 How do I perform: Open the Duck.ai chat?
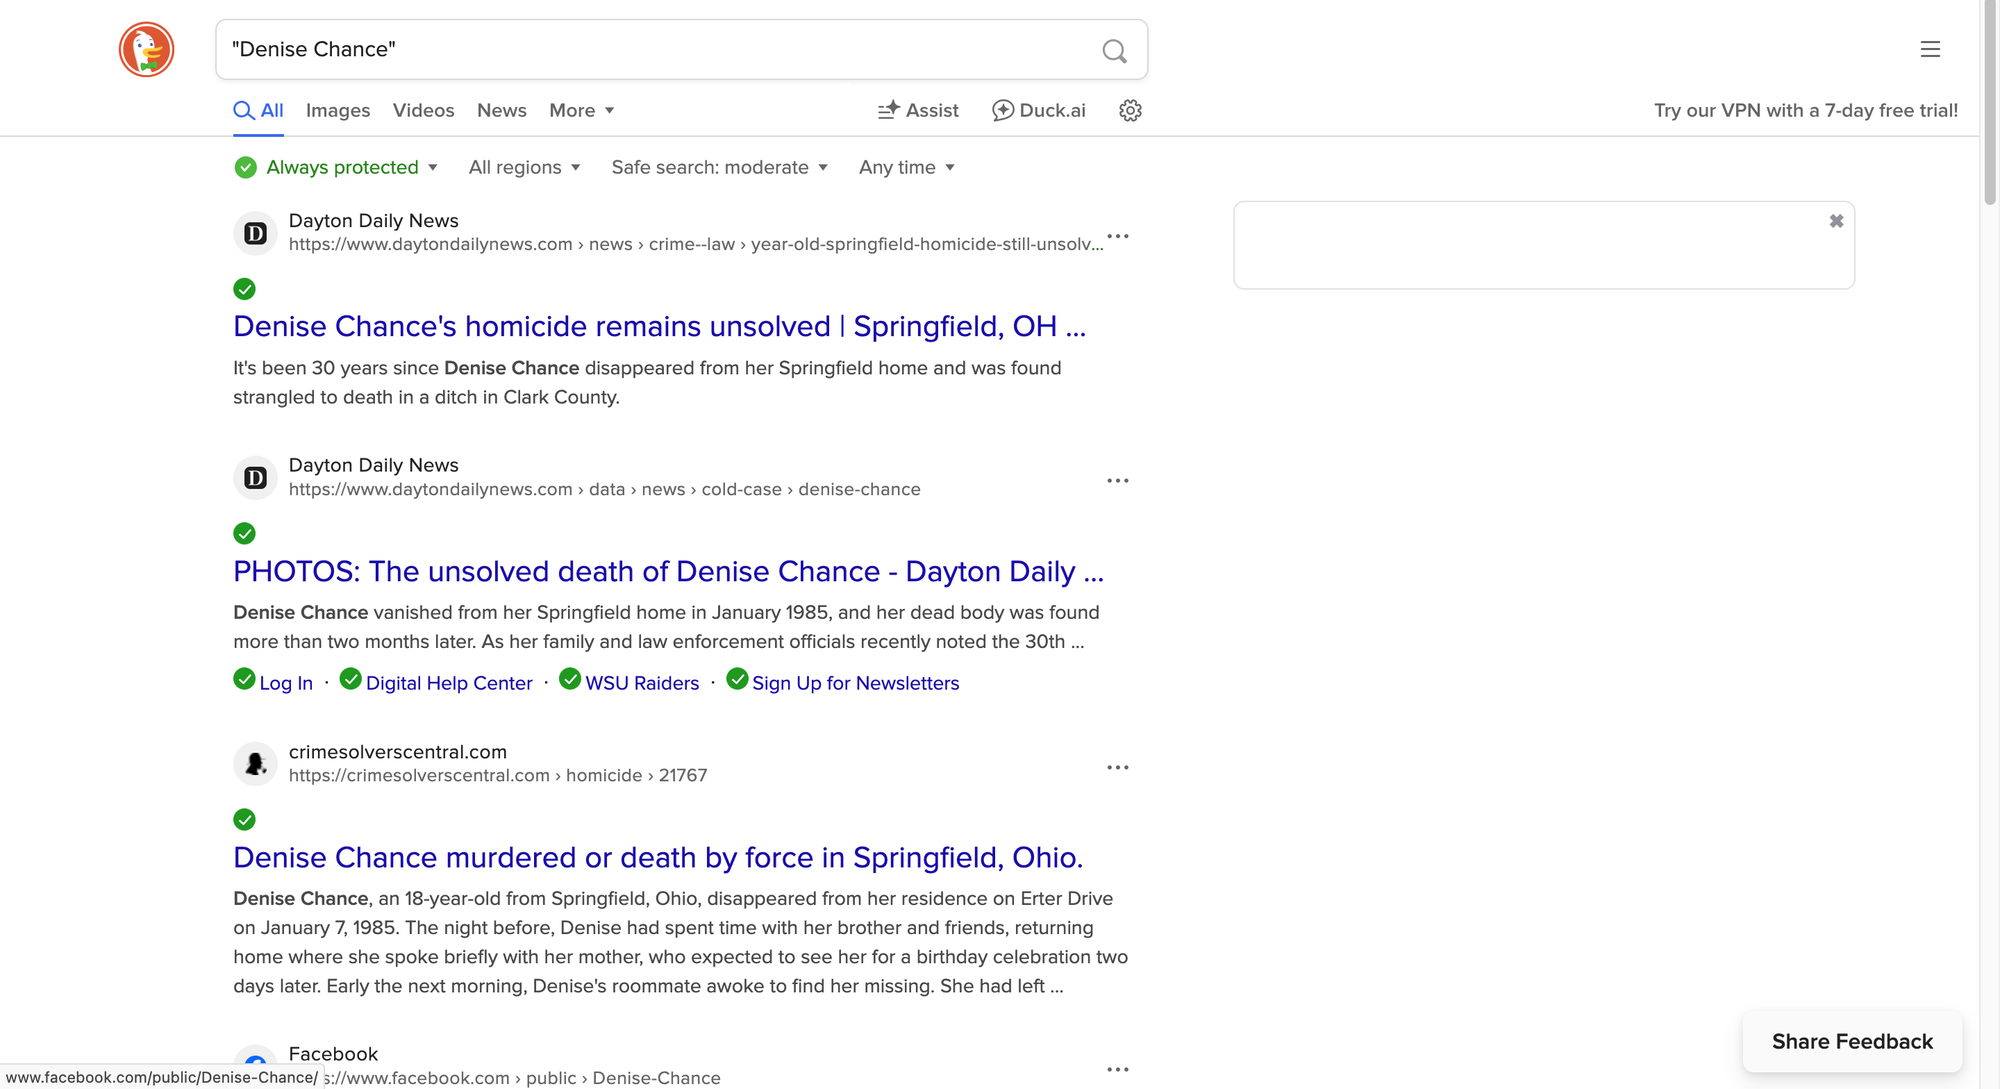coord(1038,111)
